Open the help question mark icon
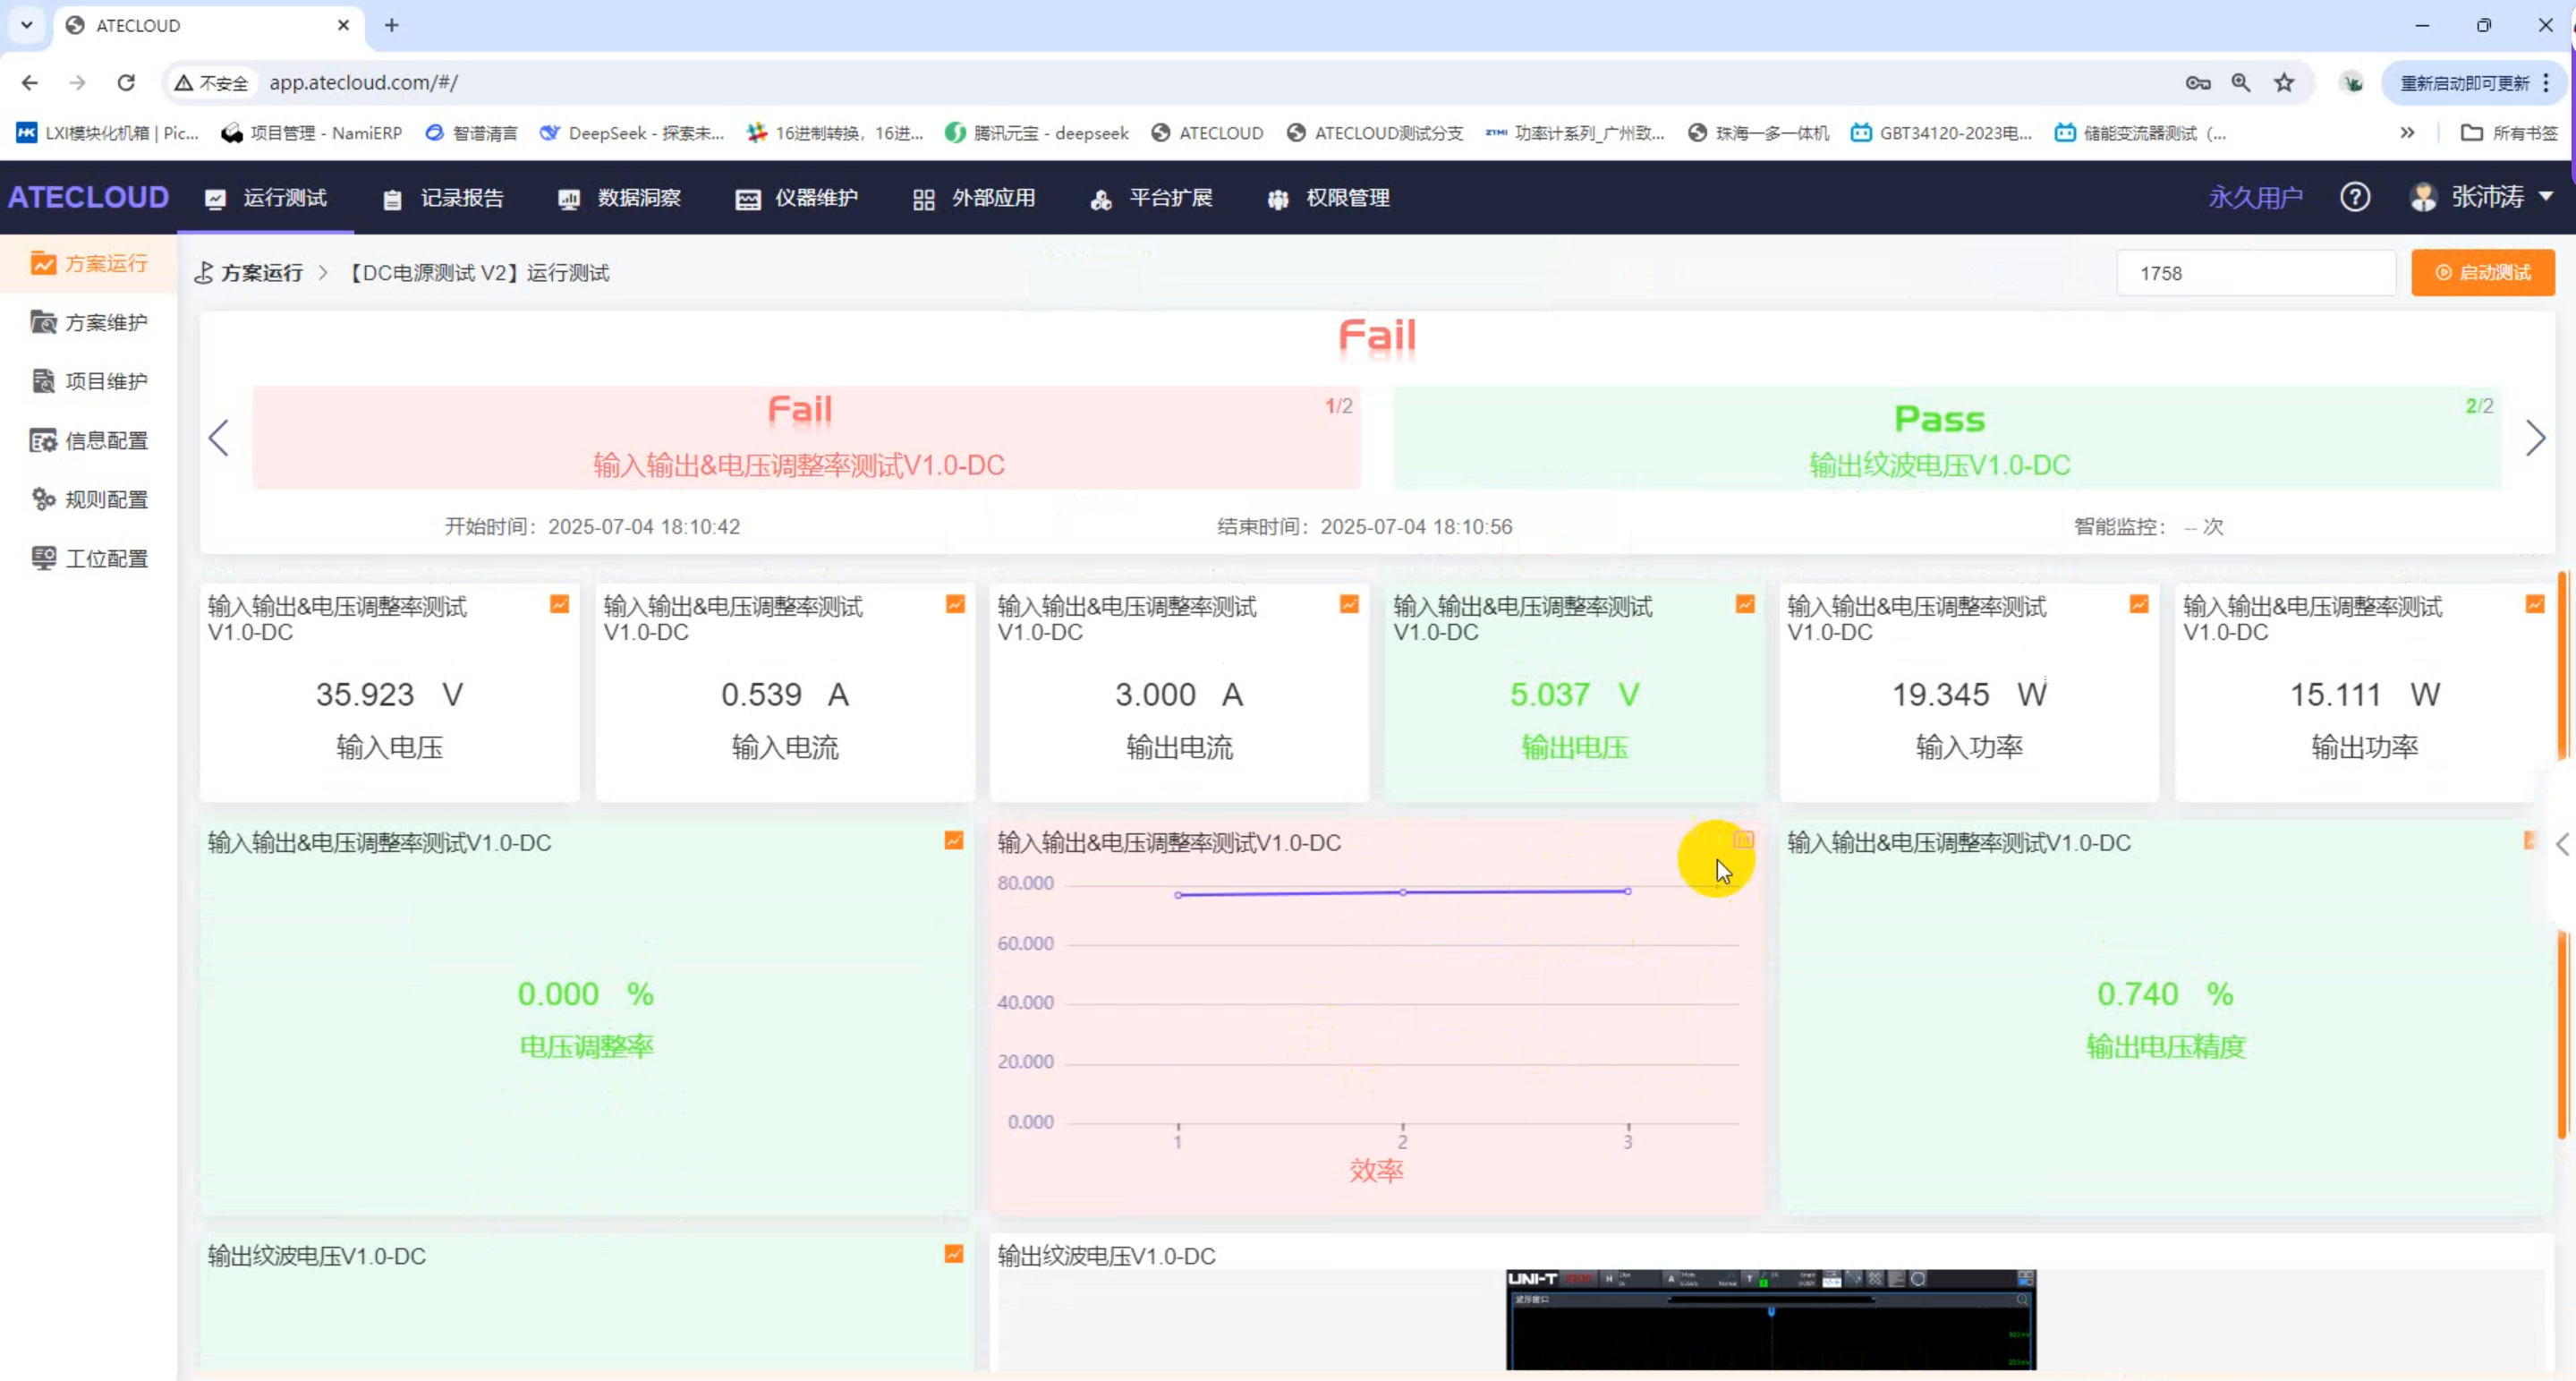 pos(2355,197)
